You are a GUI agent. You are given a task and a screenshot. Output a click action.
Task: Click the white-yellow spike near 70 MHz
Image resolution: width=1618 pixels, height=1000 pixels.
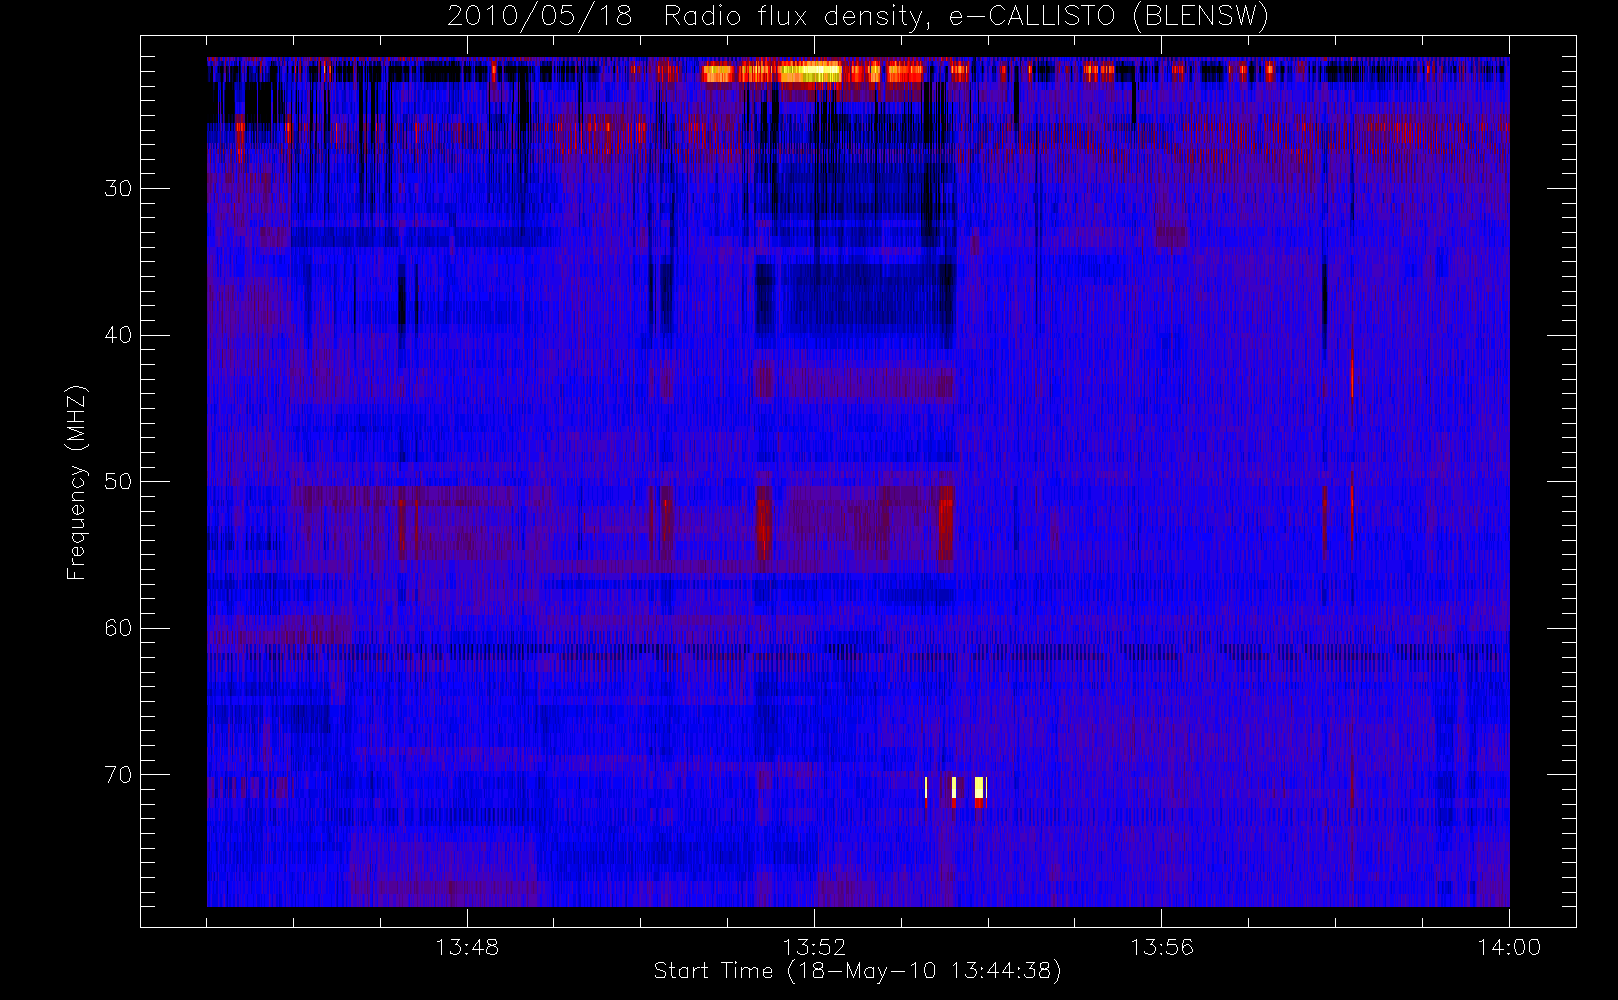pos(980,788)
